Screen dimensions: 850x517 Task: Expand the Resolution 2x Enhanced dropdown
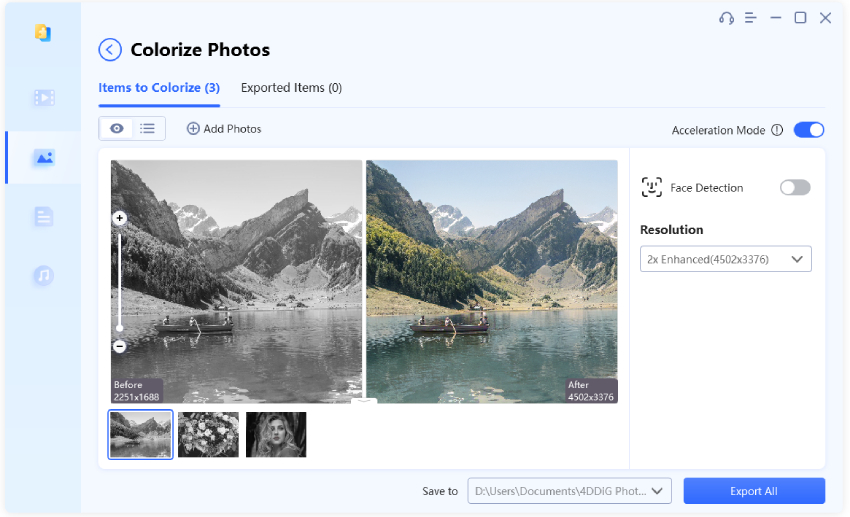click(x=726, y=260)
